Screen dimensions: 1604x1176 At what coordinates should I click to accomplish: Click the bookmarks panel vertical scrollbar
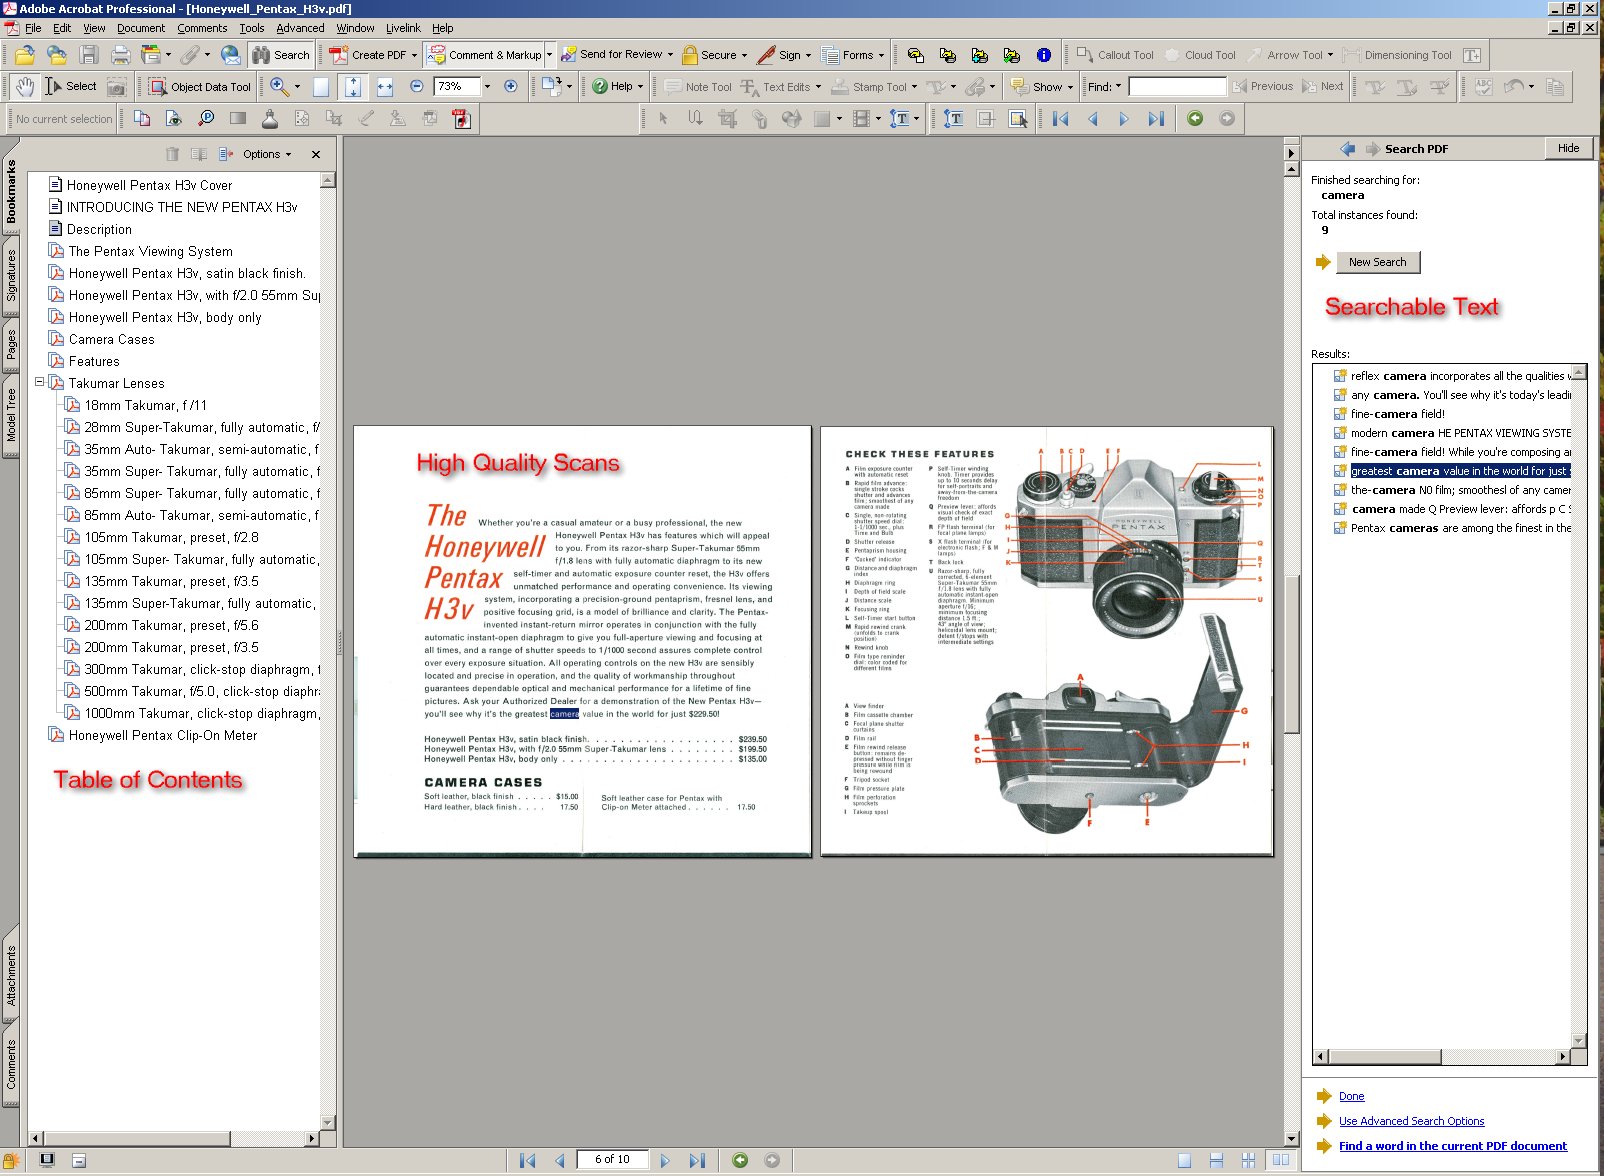pos(328,651)
